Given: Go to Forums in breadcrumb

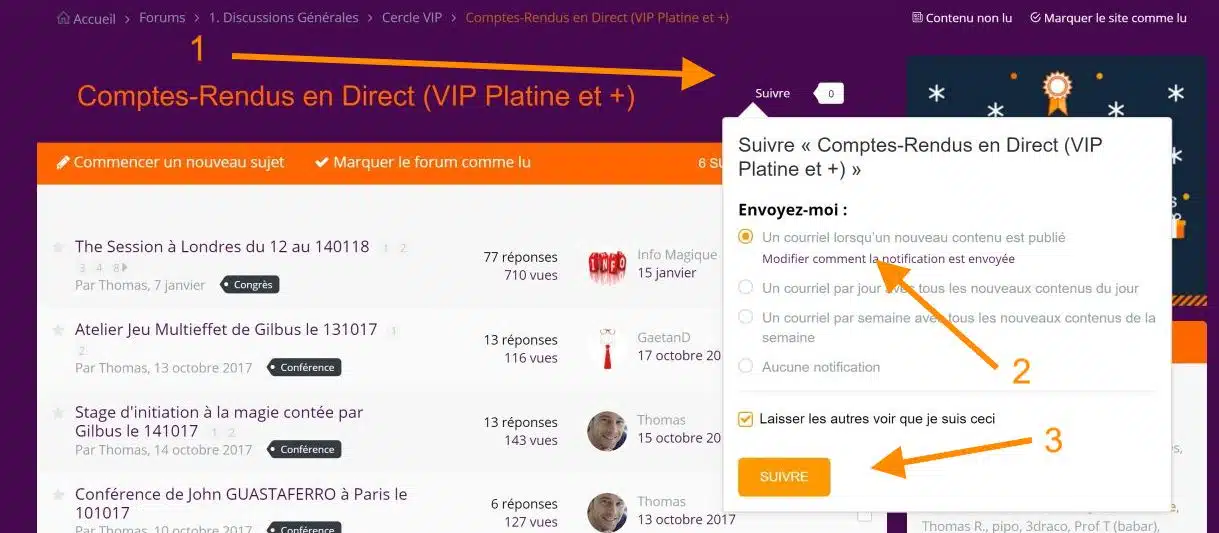Looking at the screenshot, I should 162,18.
